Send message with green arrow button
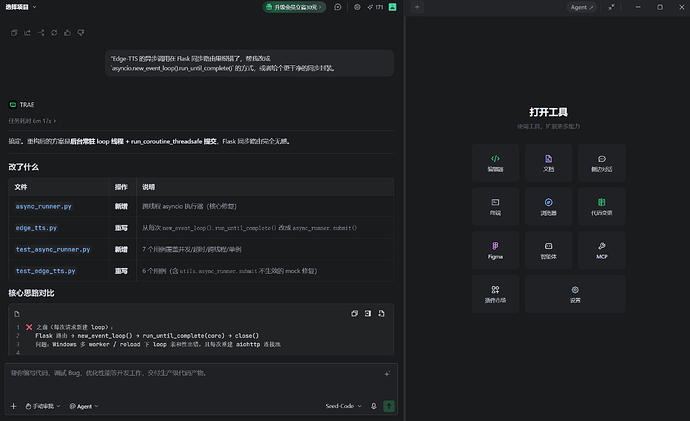 coord(389,406)
